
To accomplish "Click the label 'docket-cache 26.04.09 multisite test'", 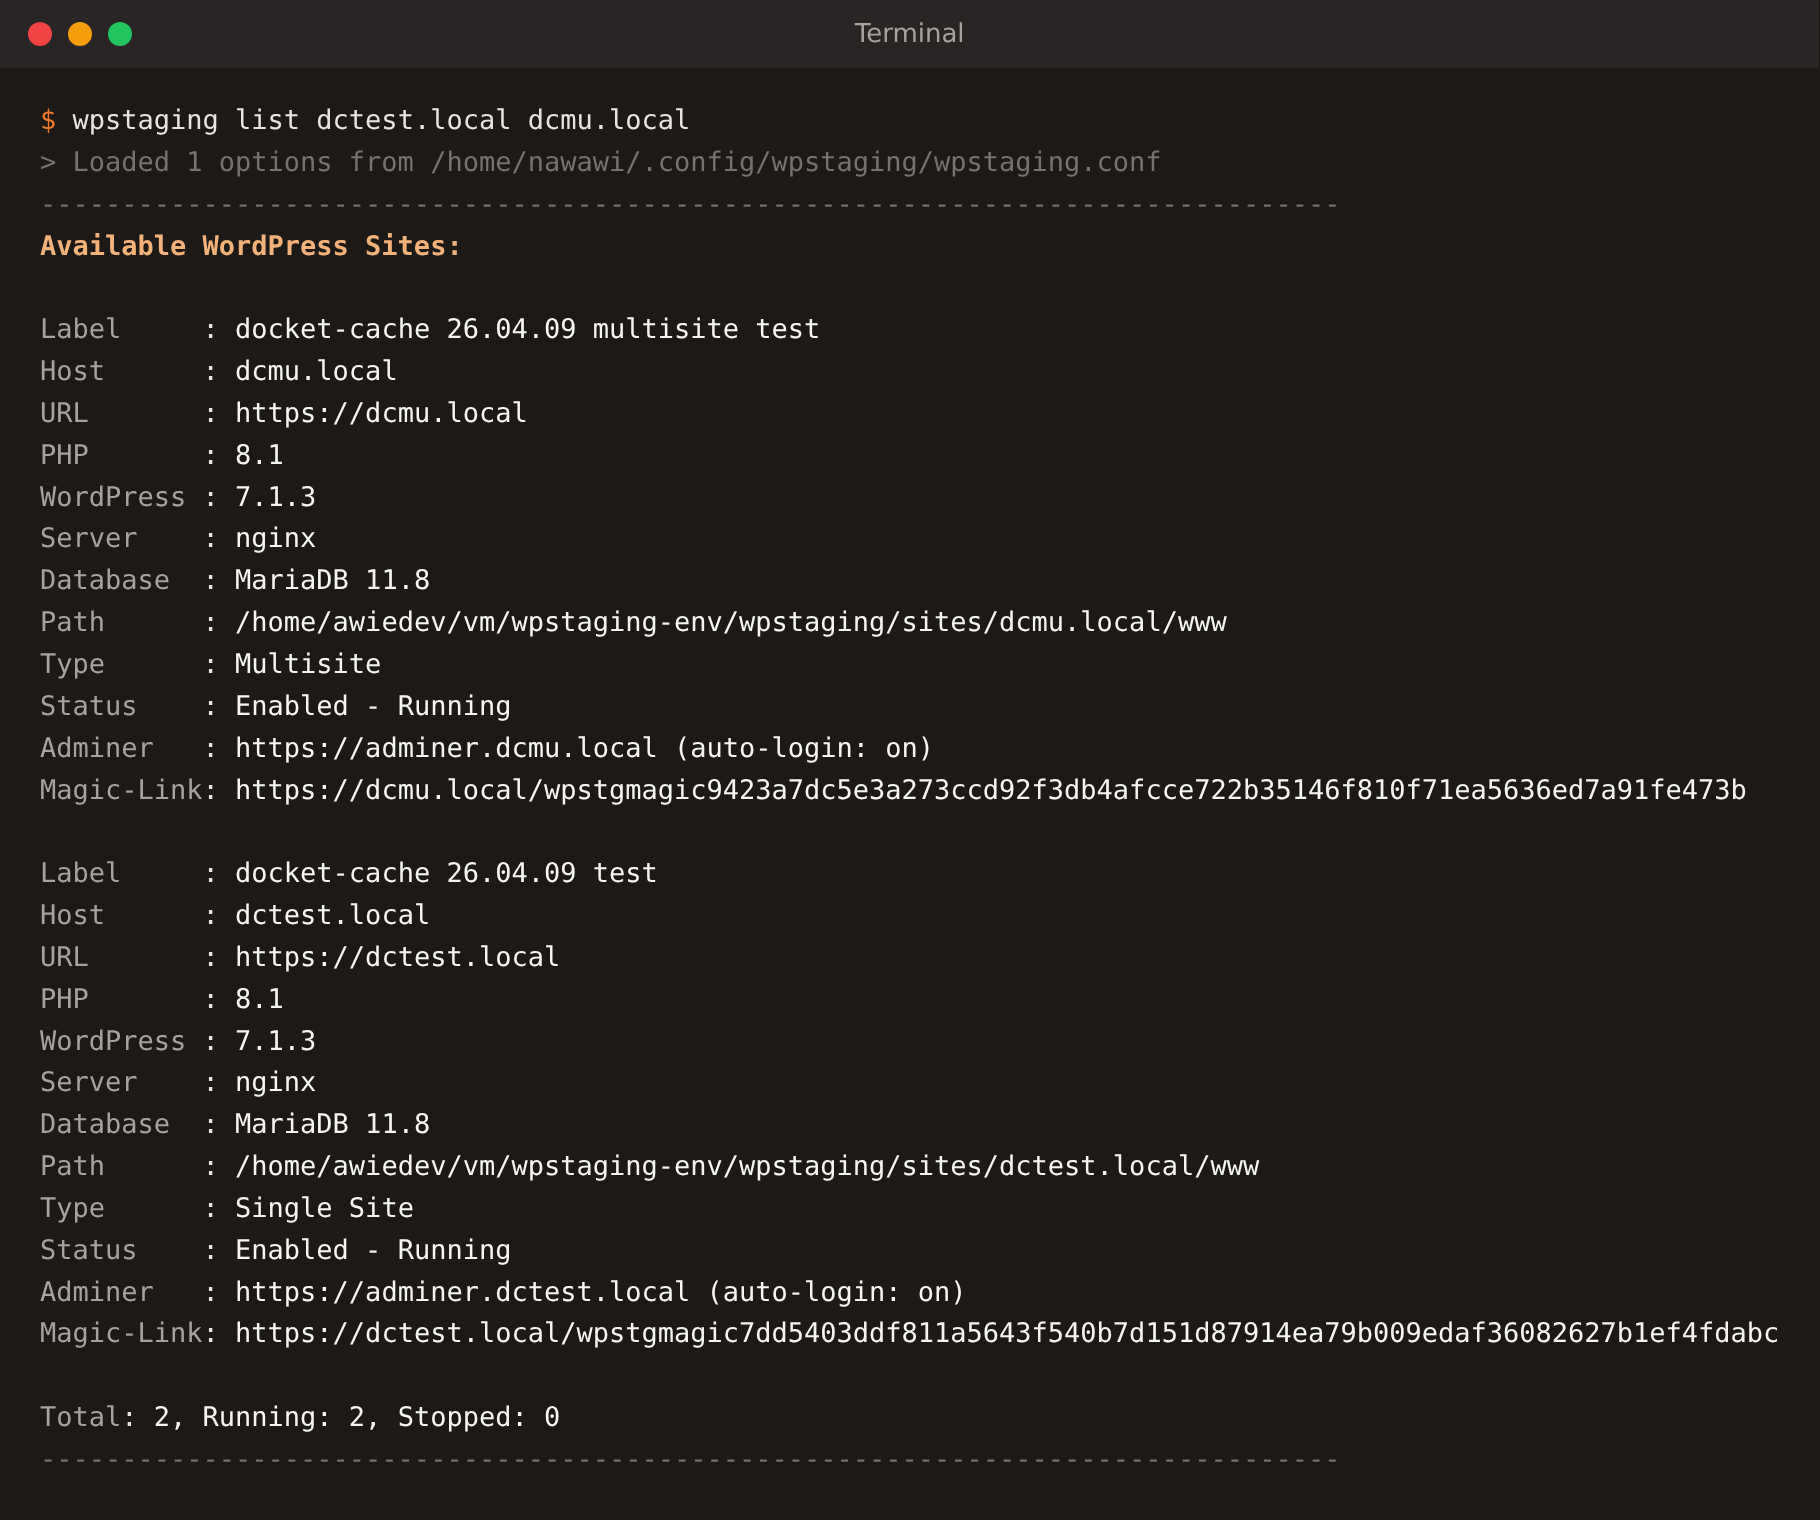I will click(527, 329).
